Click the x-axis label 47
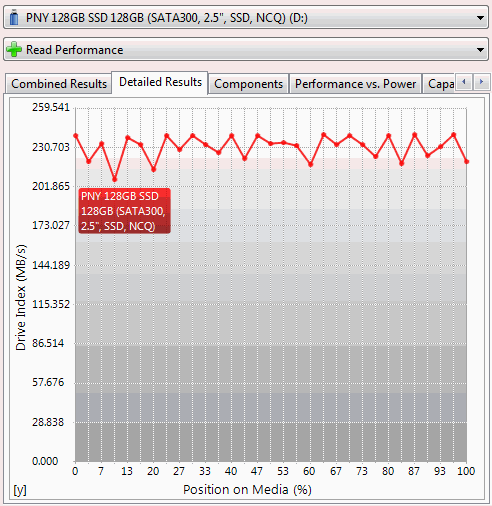The height and width of the screenshot is (506, 492). 257,471
